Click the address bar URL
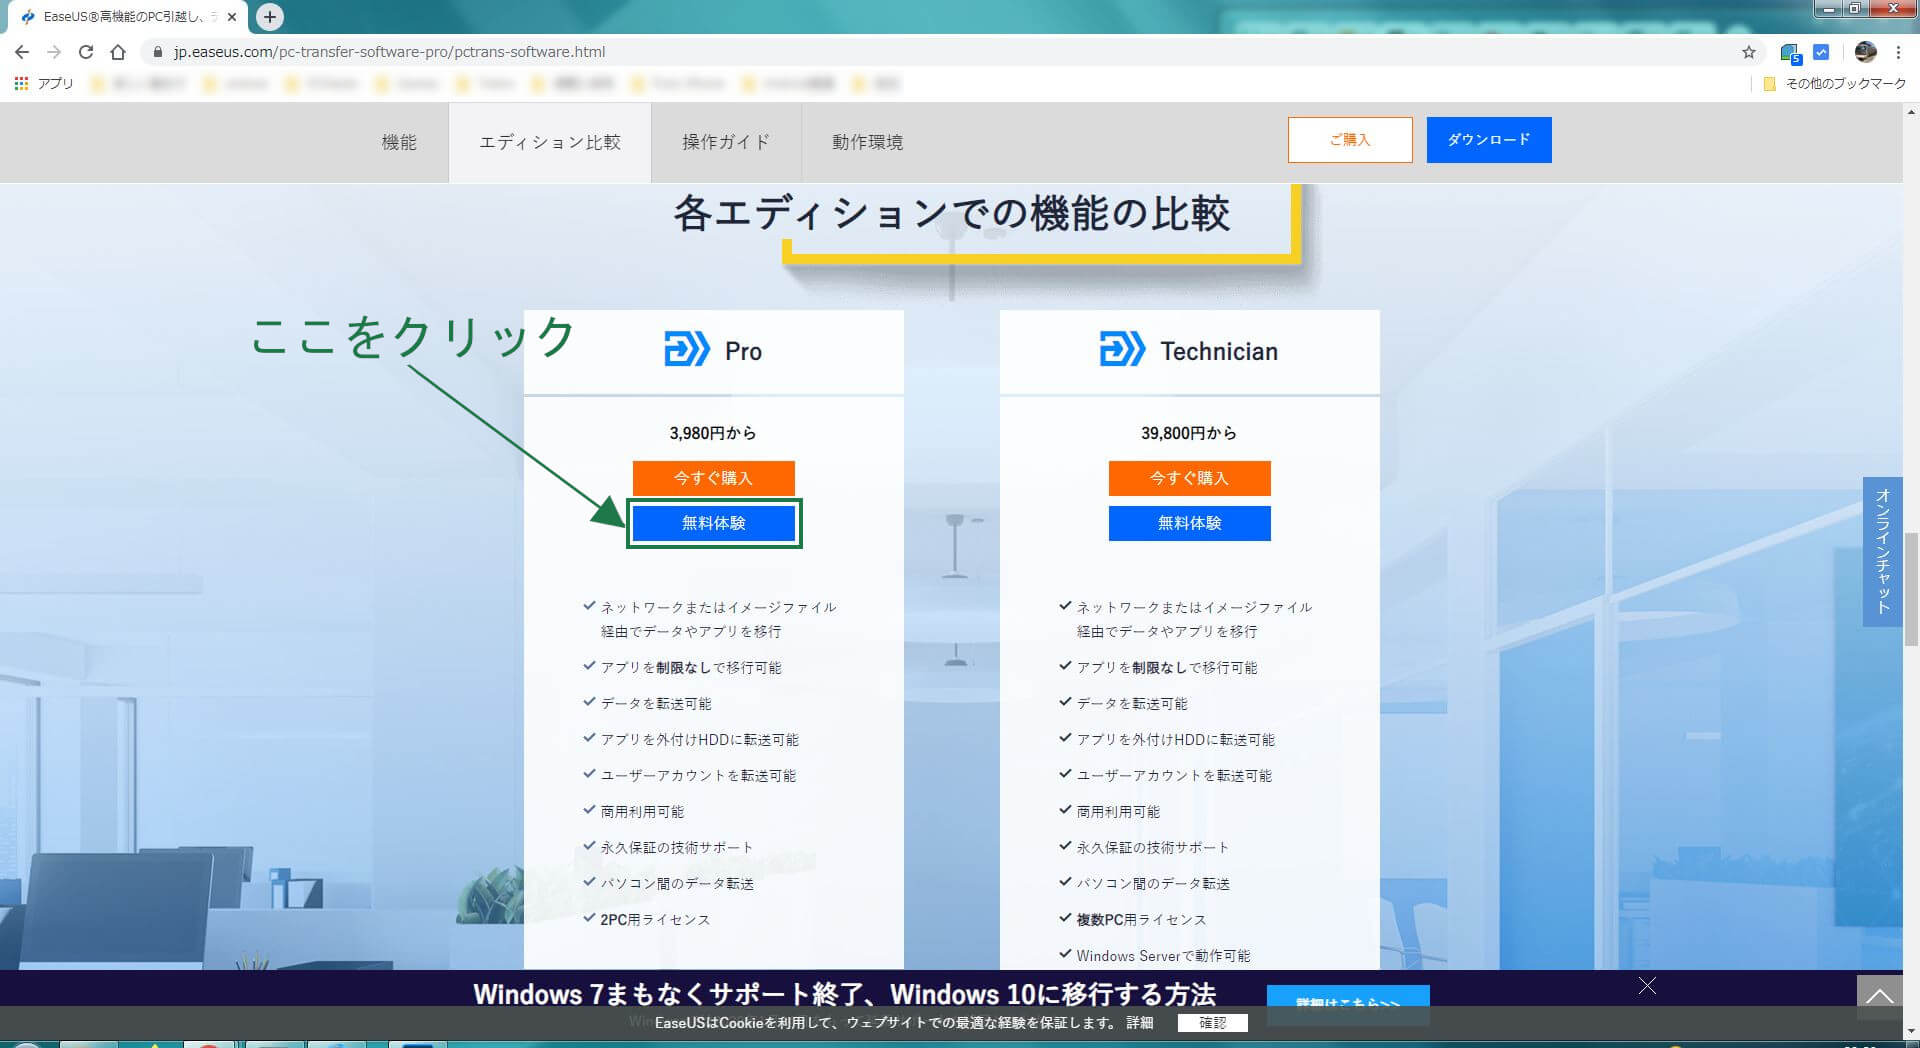Viewport: 1920px width, 1048px height. pyautogui.click(x=389, y=52)
